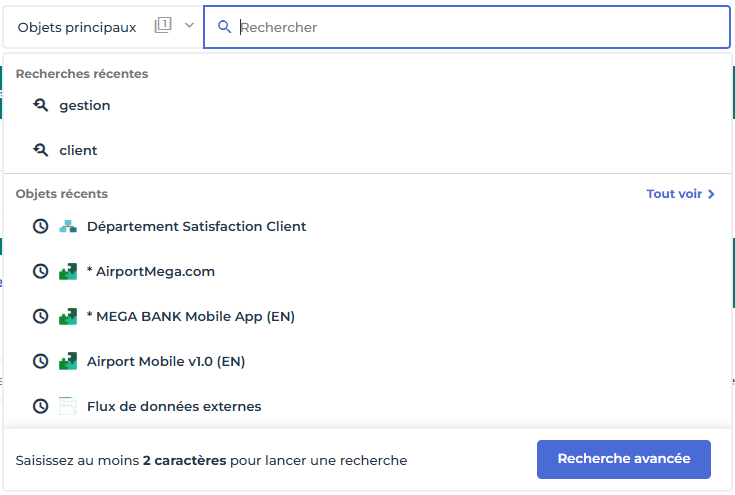Click the application icon next to AirportMega.com
The image size is (735, 495).
coord(68,271)
